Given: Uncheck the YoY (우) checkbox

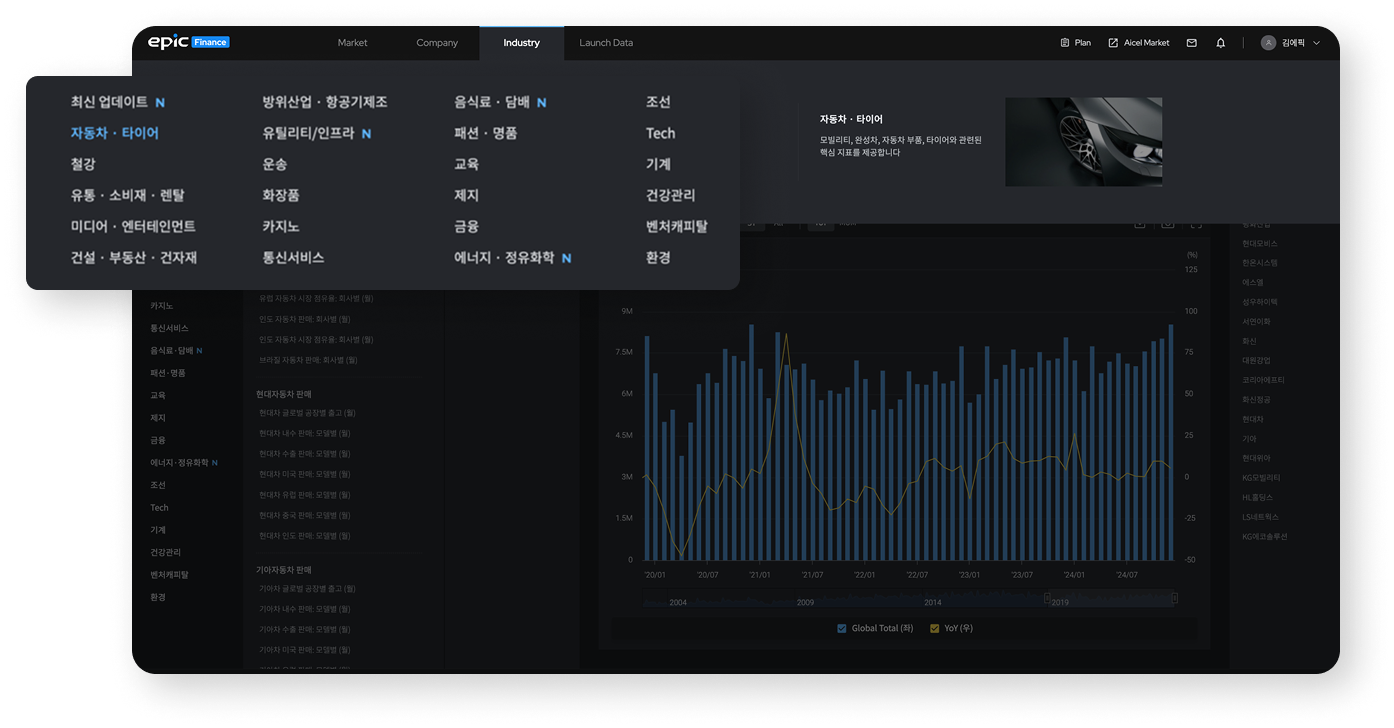Looking at the screenshot, I should [934, 628].
